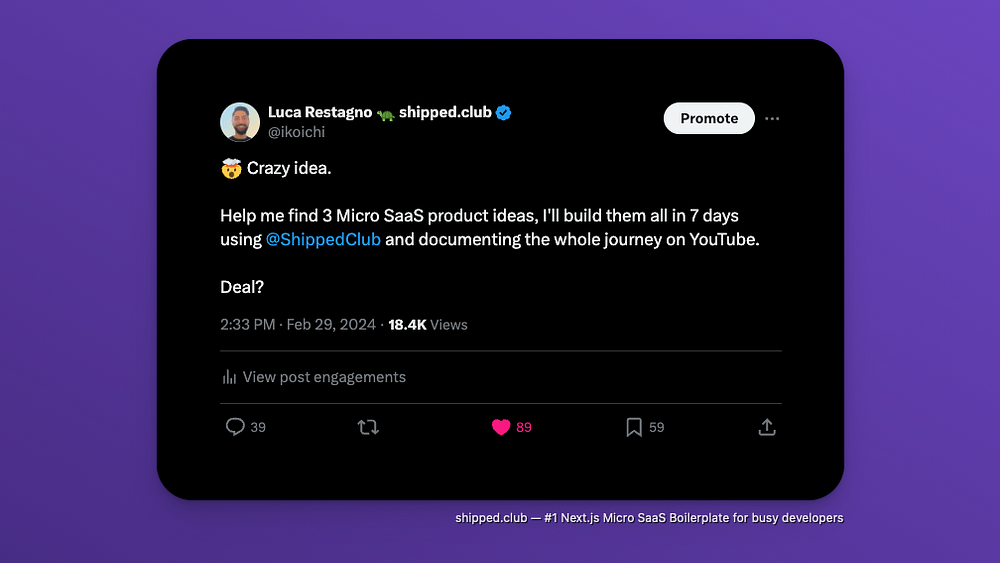The image size is (1000, 563).
Task: Click the 18.4K Views count
Action: pos(427,325)
